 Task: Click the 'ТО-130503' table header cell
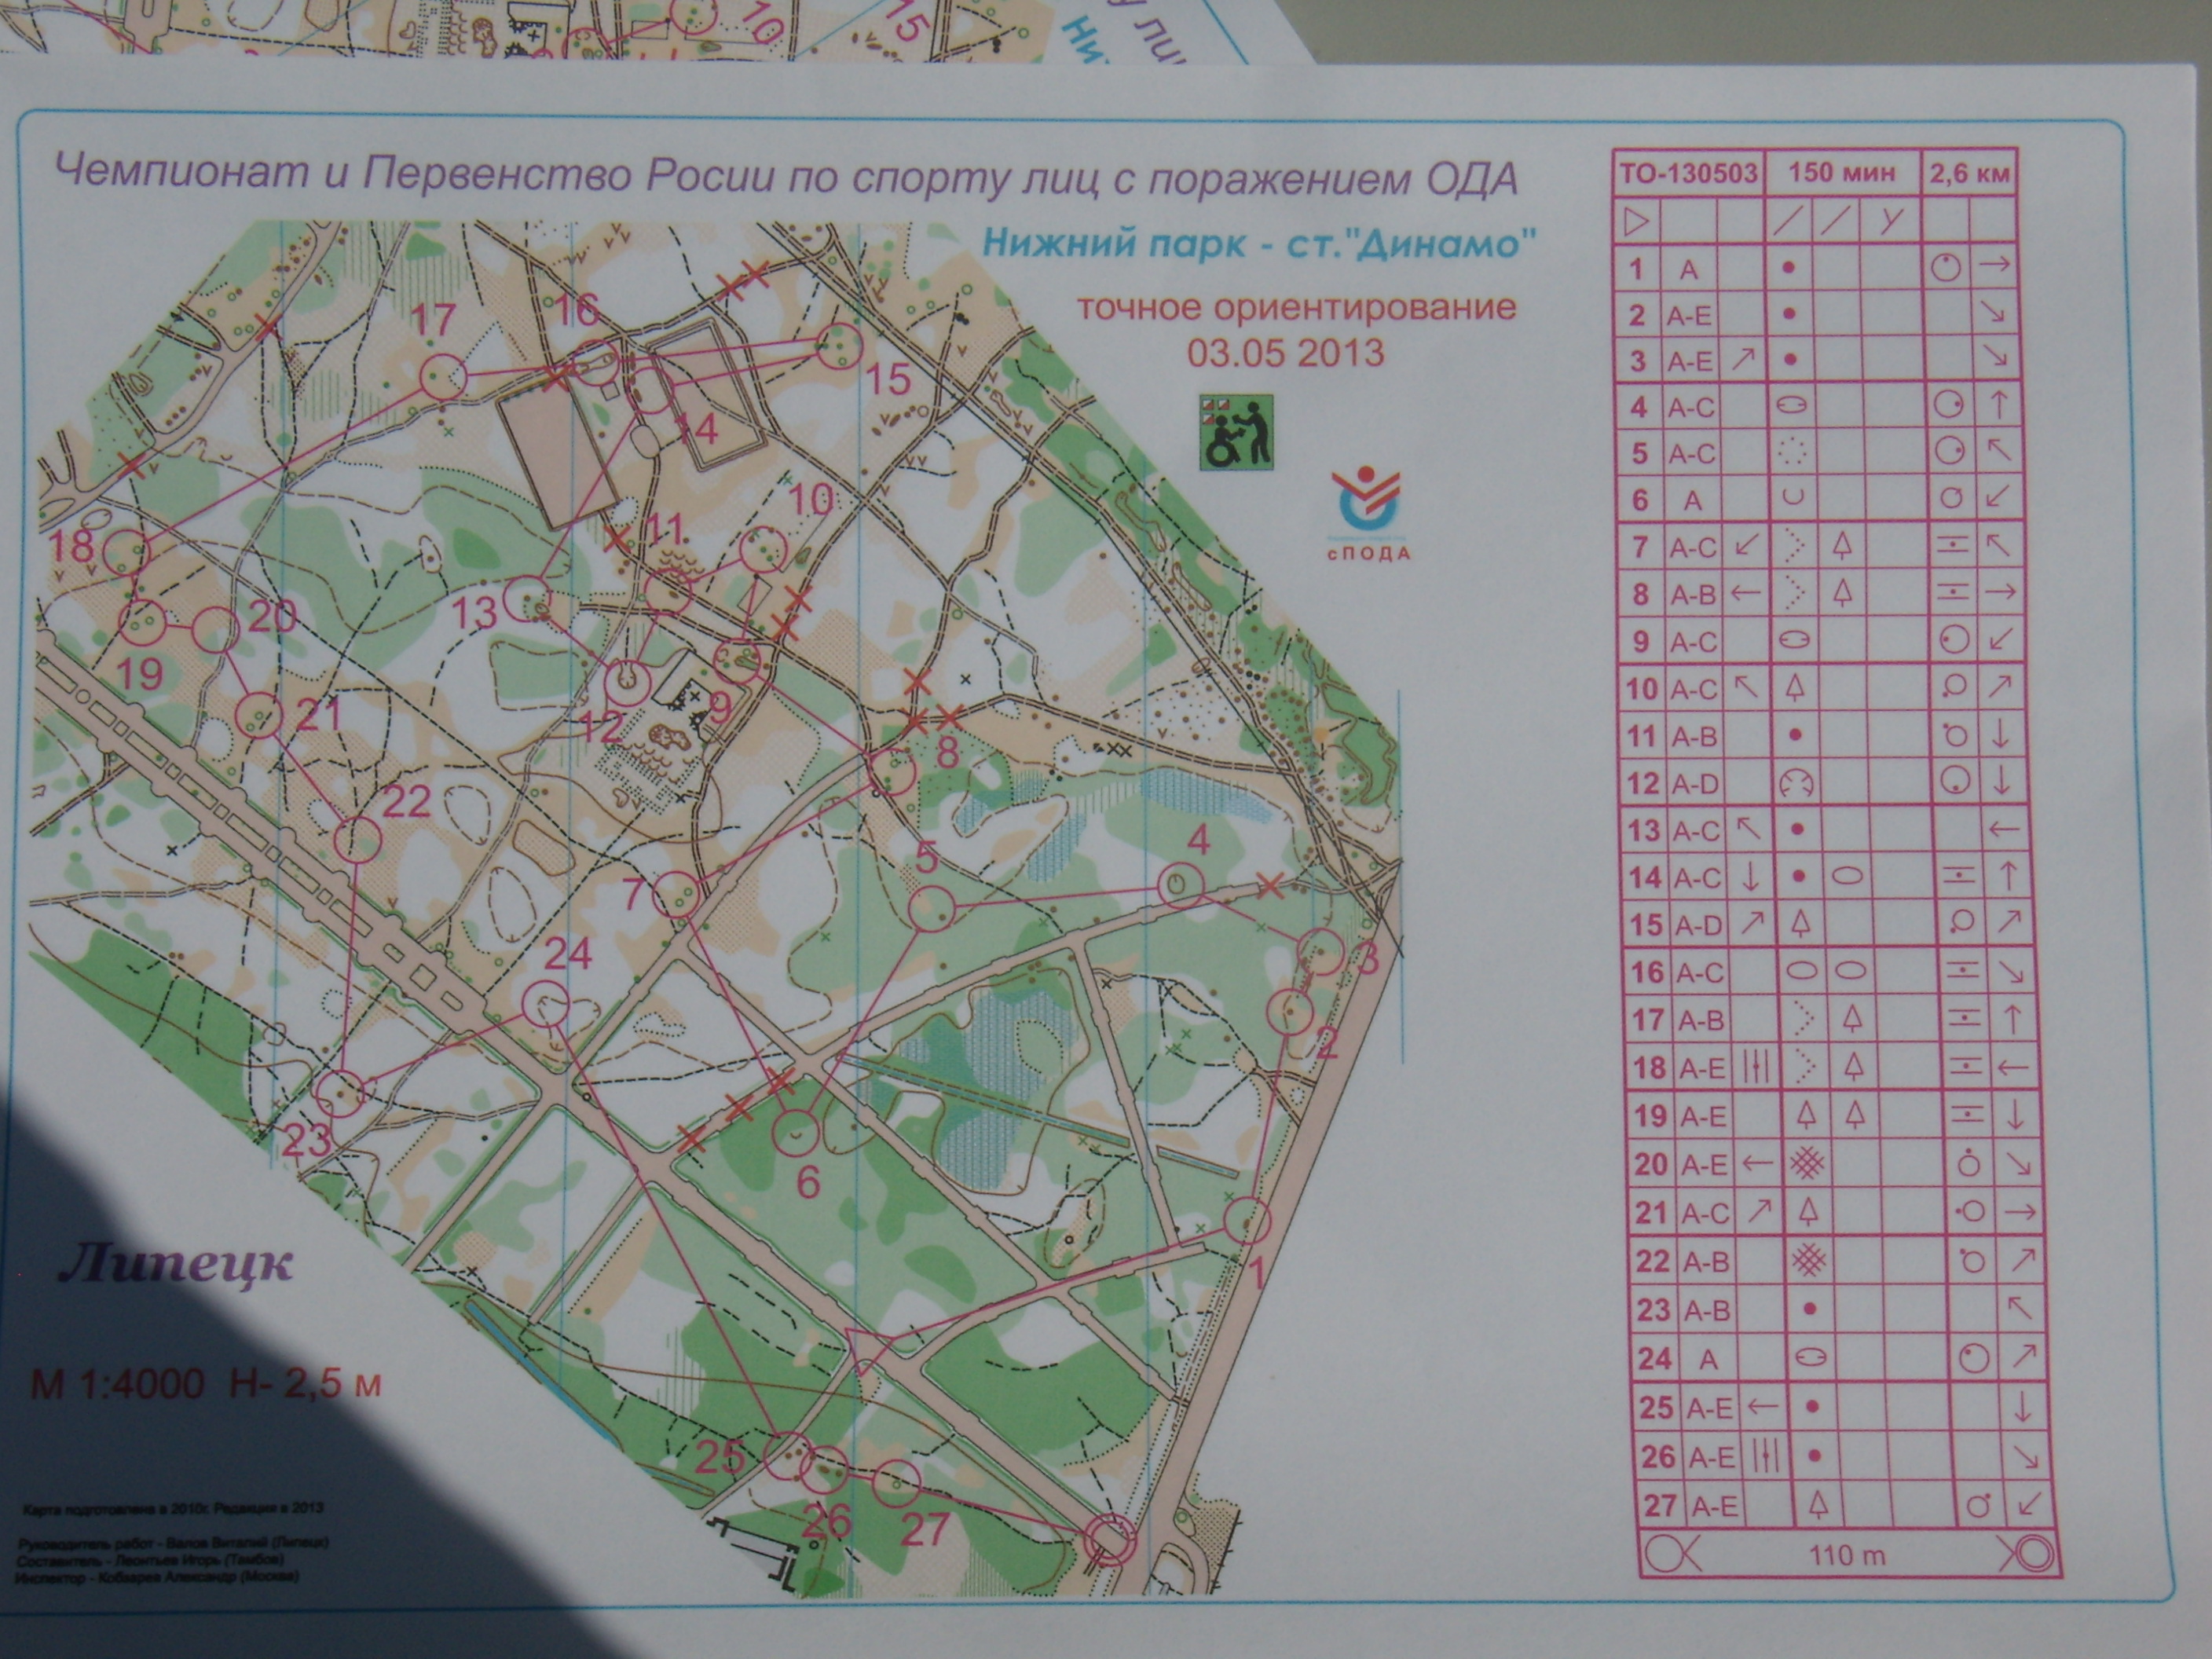click(x=1688, y=173)
